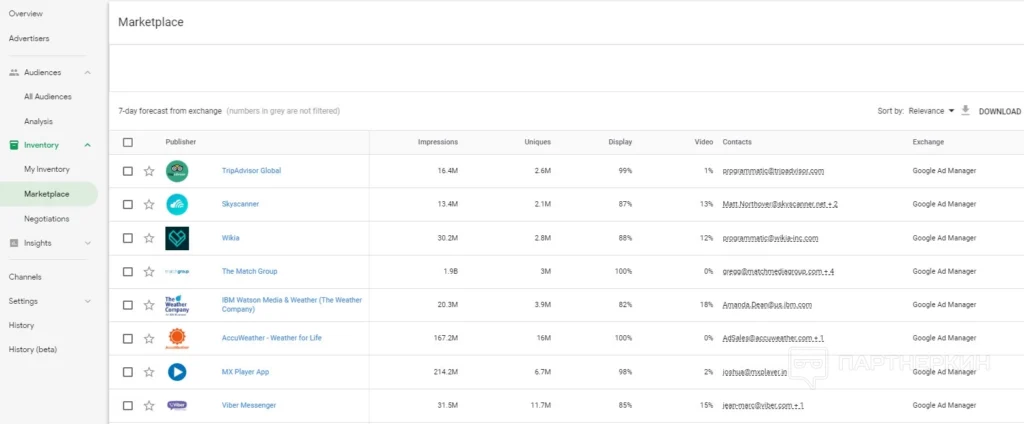Check The Match Group row checkbox
Viewport: 1024px width, 424px height.
point(128,272)
